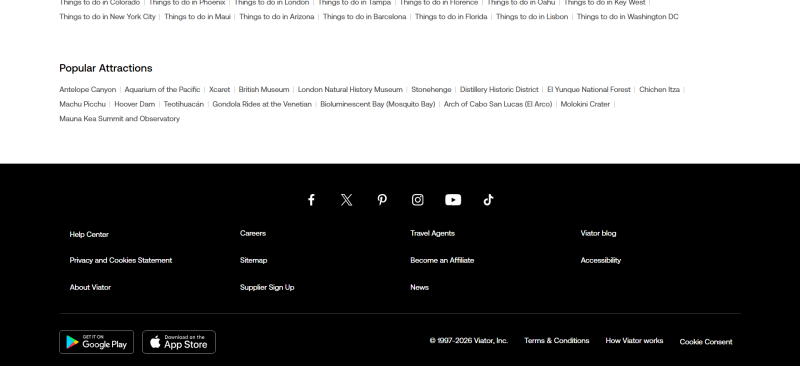This screenshot has width=800, height=366.
Task: Open the Travel Agents link
Action: coord(432,233)
